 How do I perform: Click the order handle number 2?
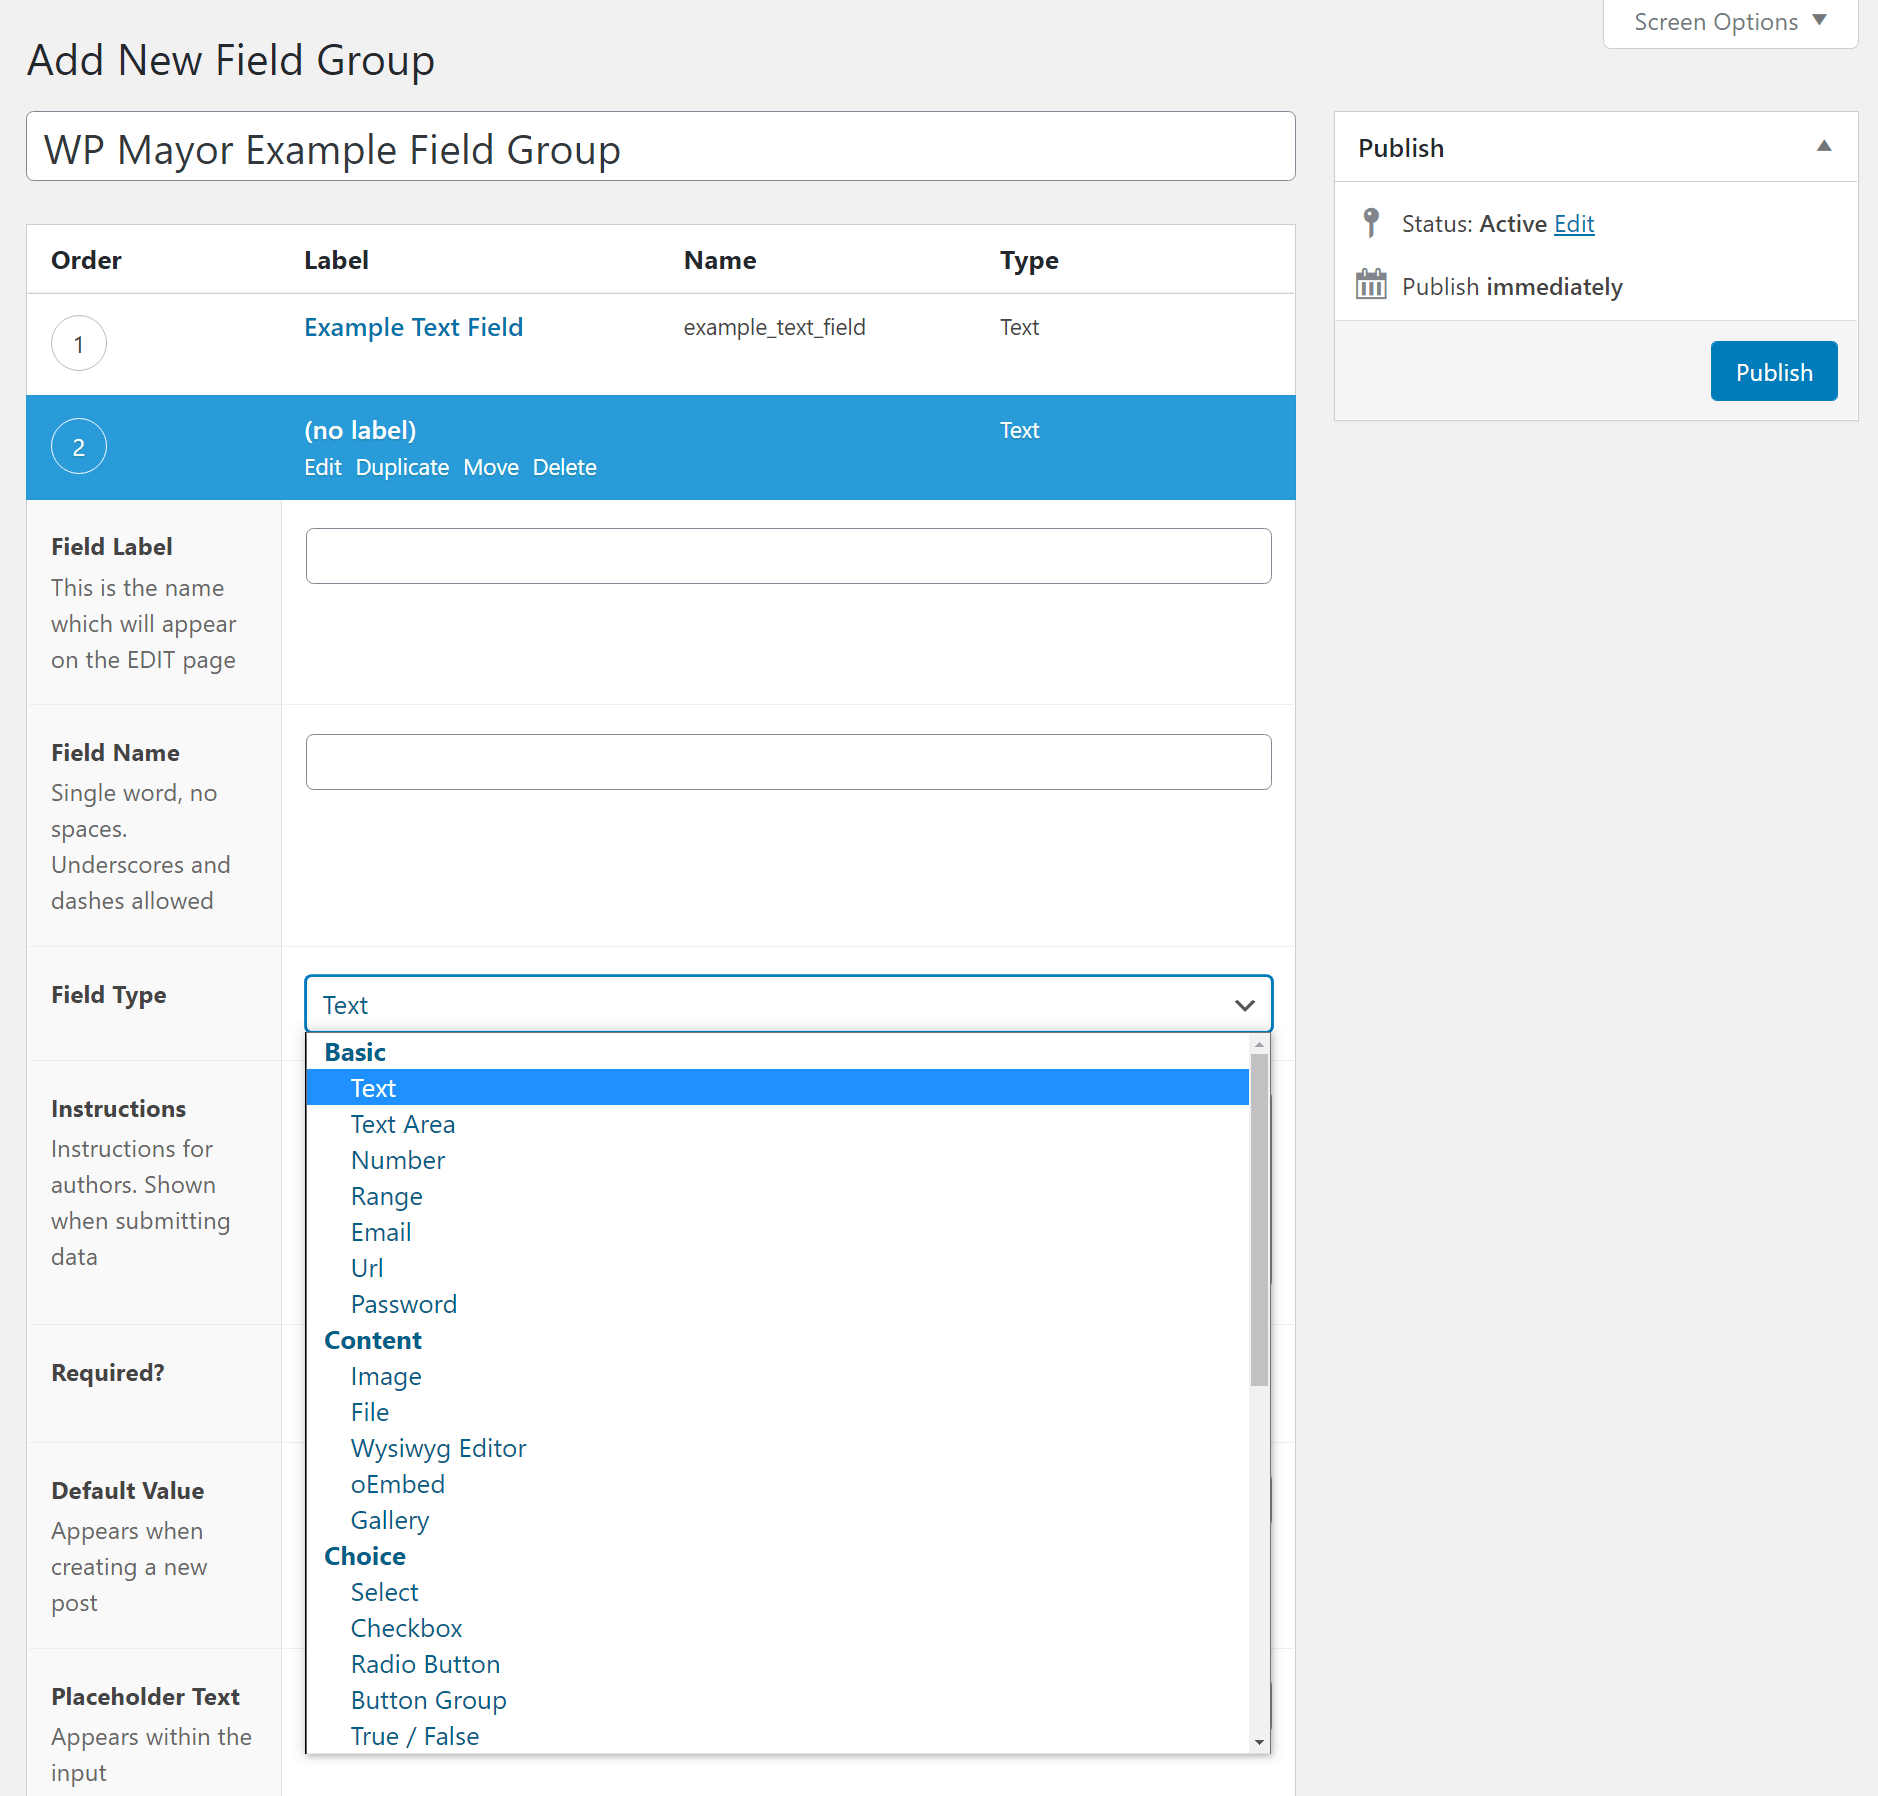click(79, 447)
